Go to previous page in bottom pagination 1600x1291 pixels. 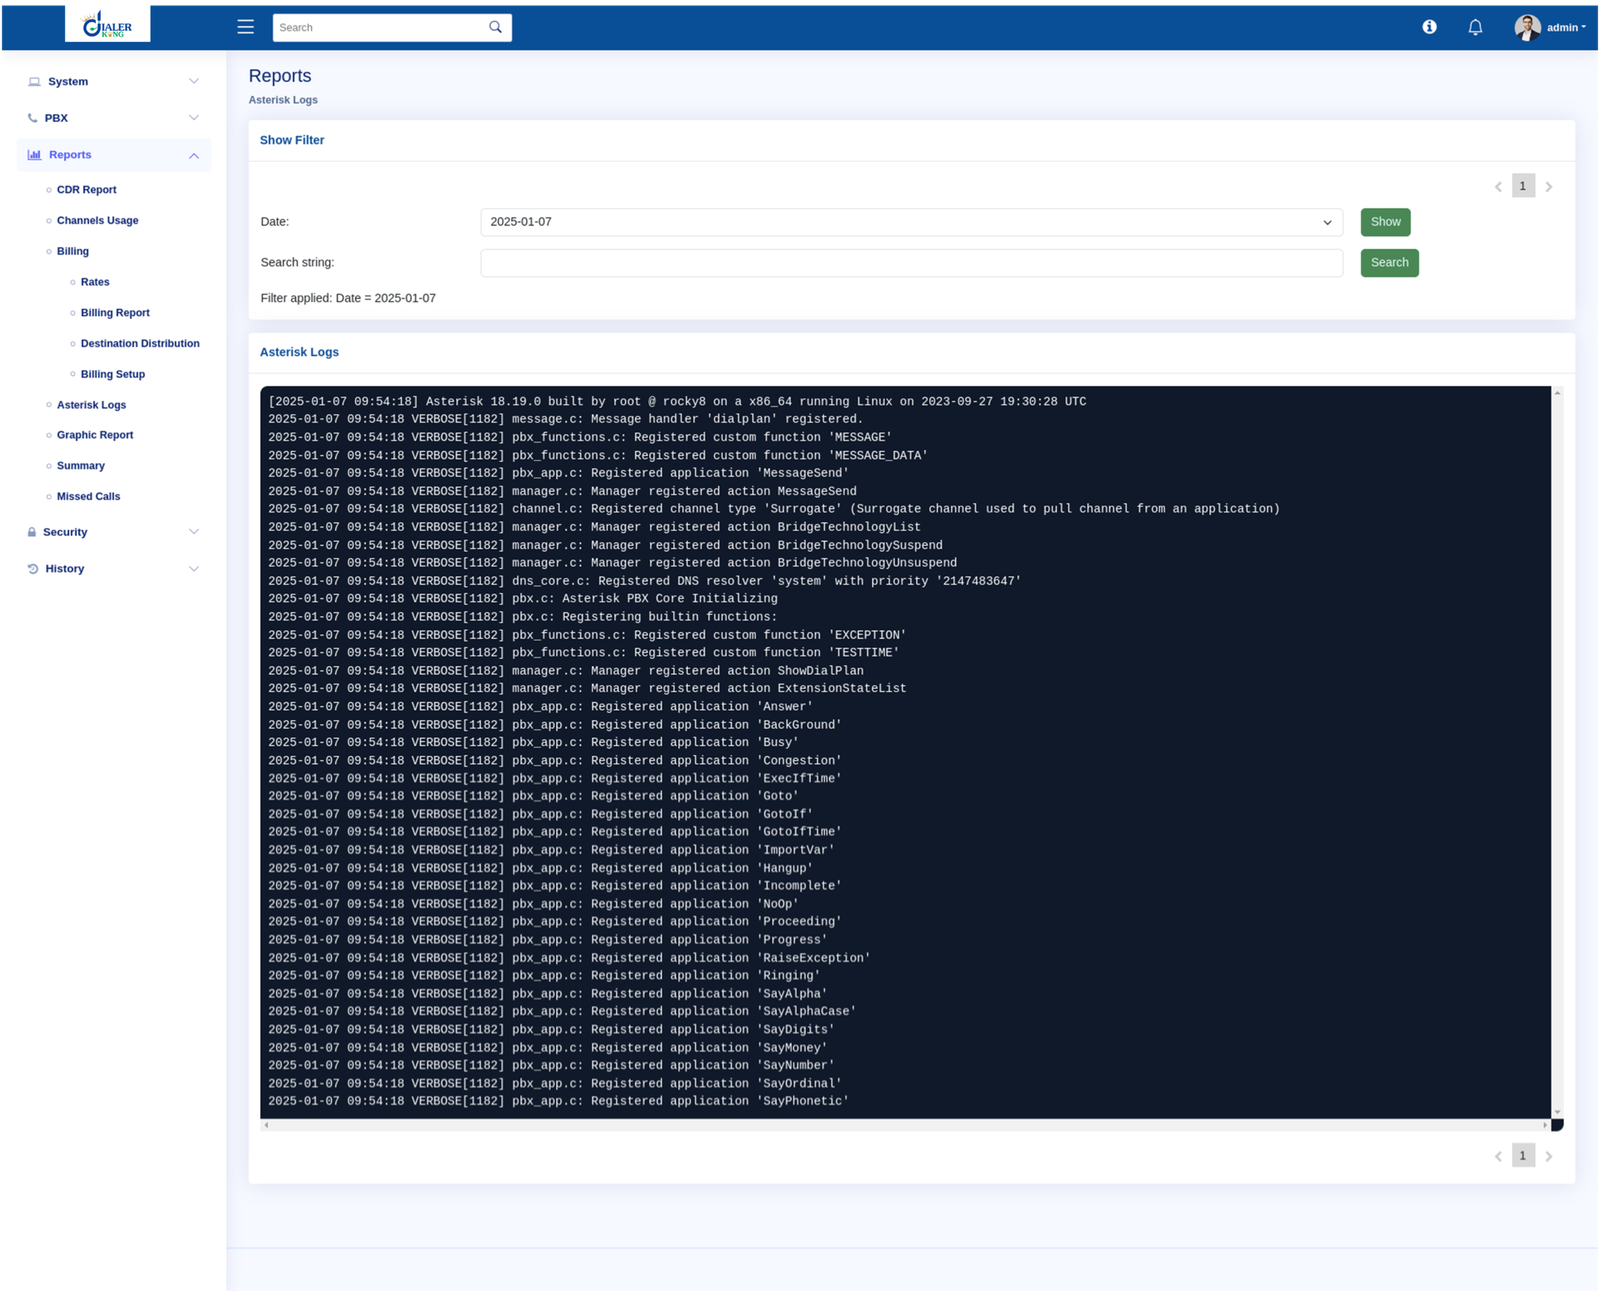tap(1498, 1156)
